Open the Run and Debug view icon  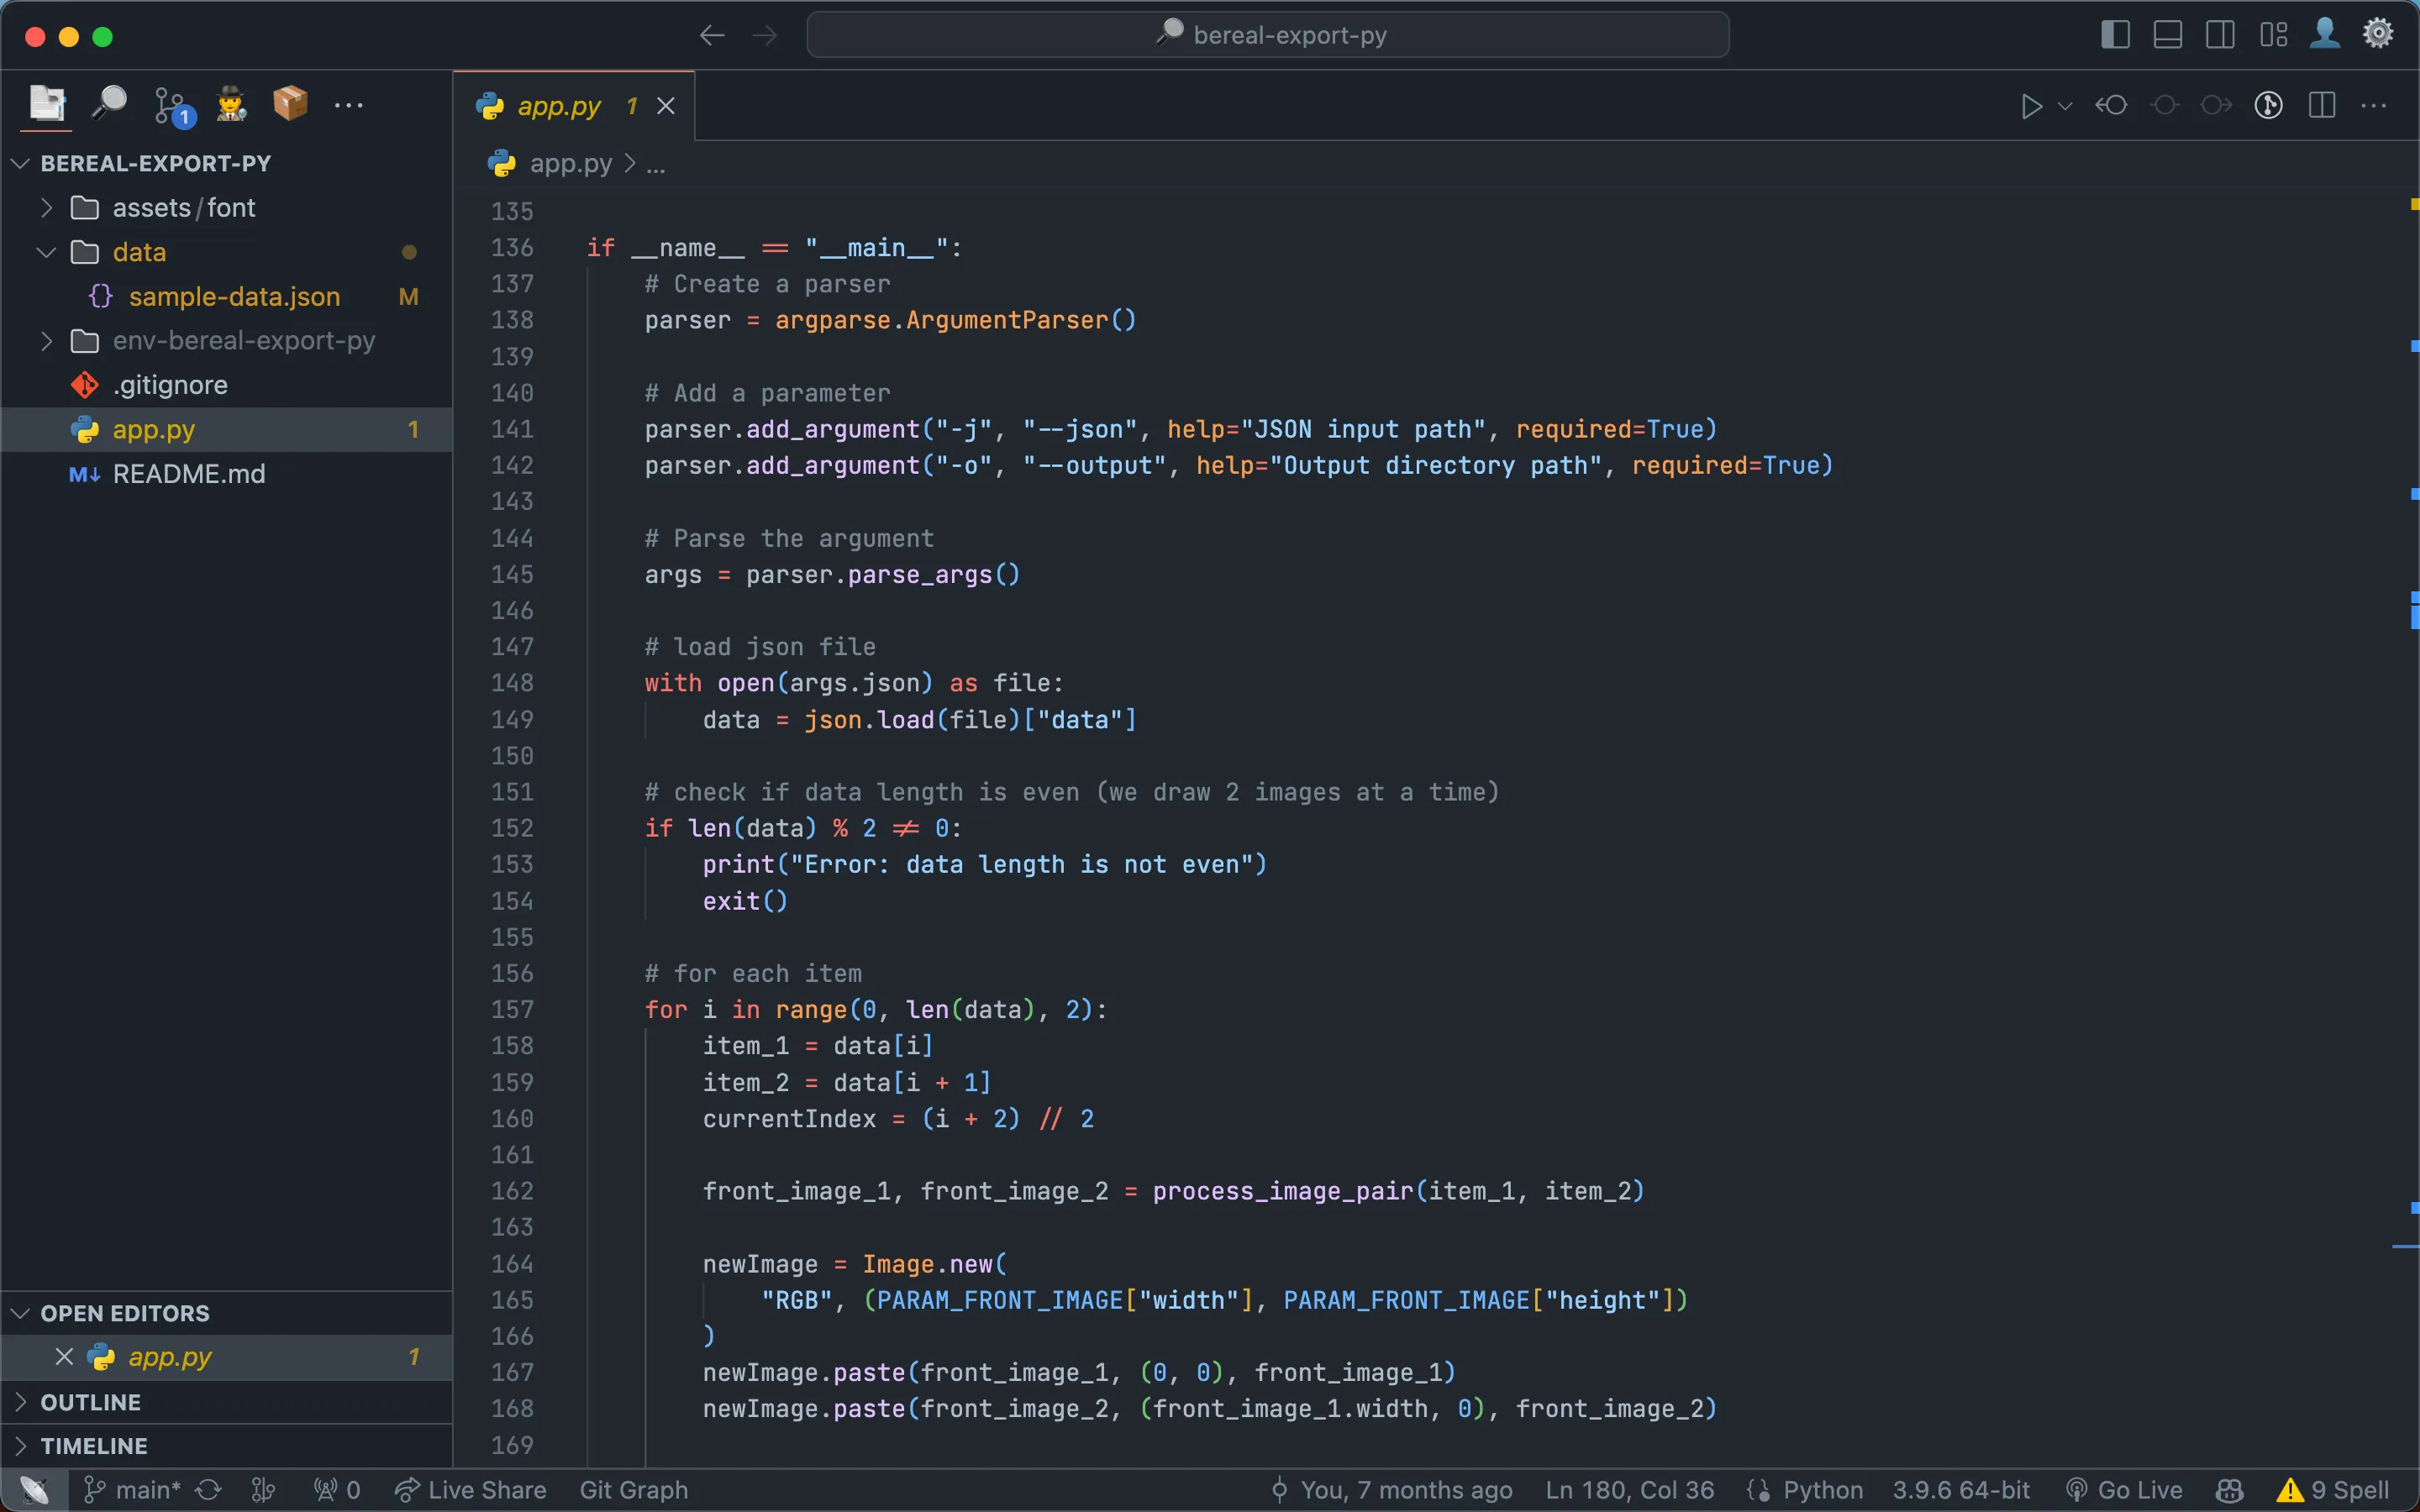[x=231, y=104]
